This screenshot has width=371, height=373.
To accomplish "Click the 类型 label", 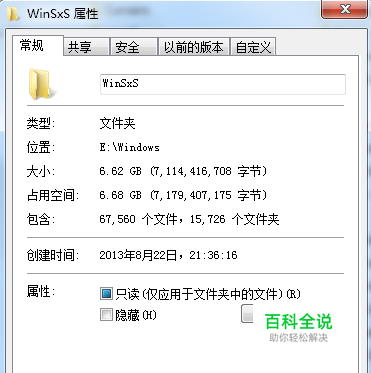I will (41, 124).
